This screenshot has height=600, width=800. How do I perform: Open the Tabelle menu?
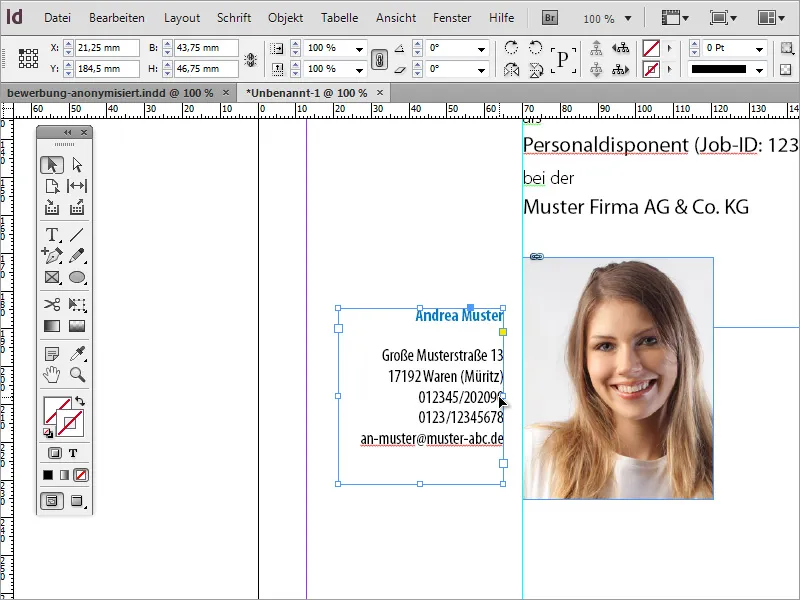[x=339, y=18]
